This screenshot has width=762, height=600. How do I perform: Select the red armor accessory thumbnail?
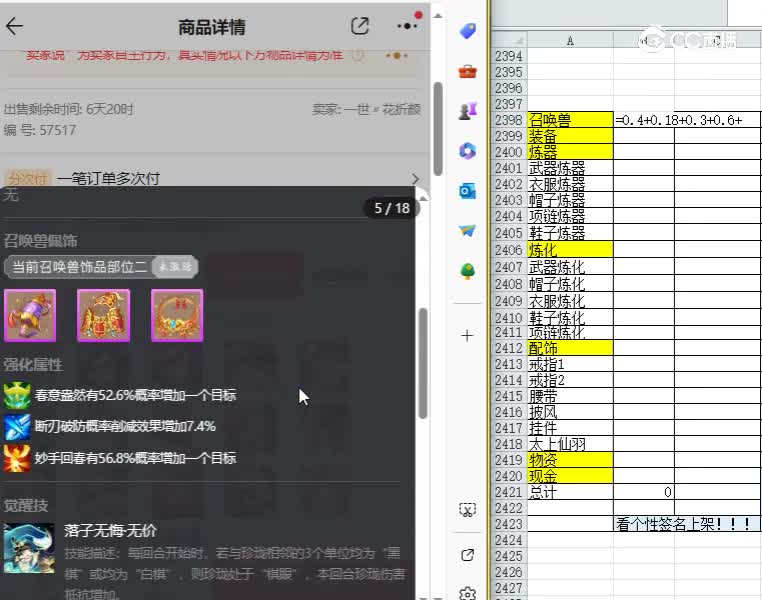(x=104, y=316)
